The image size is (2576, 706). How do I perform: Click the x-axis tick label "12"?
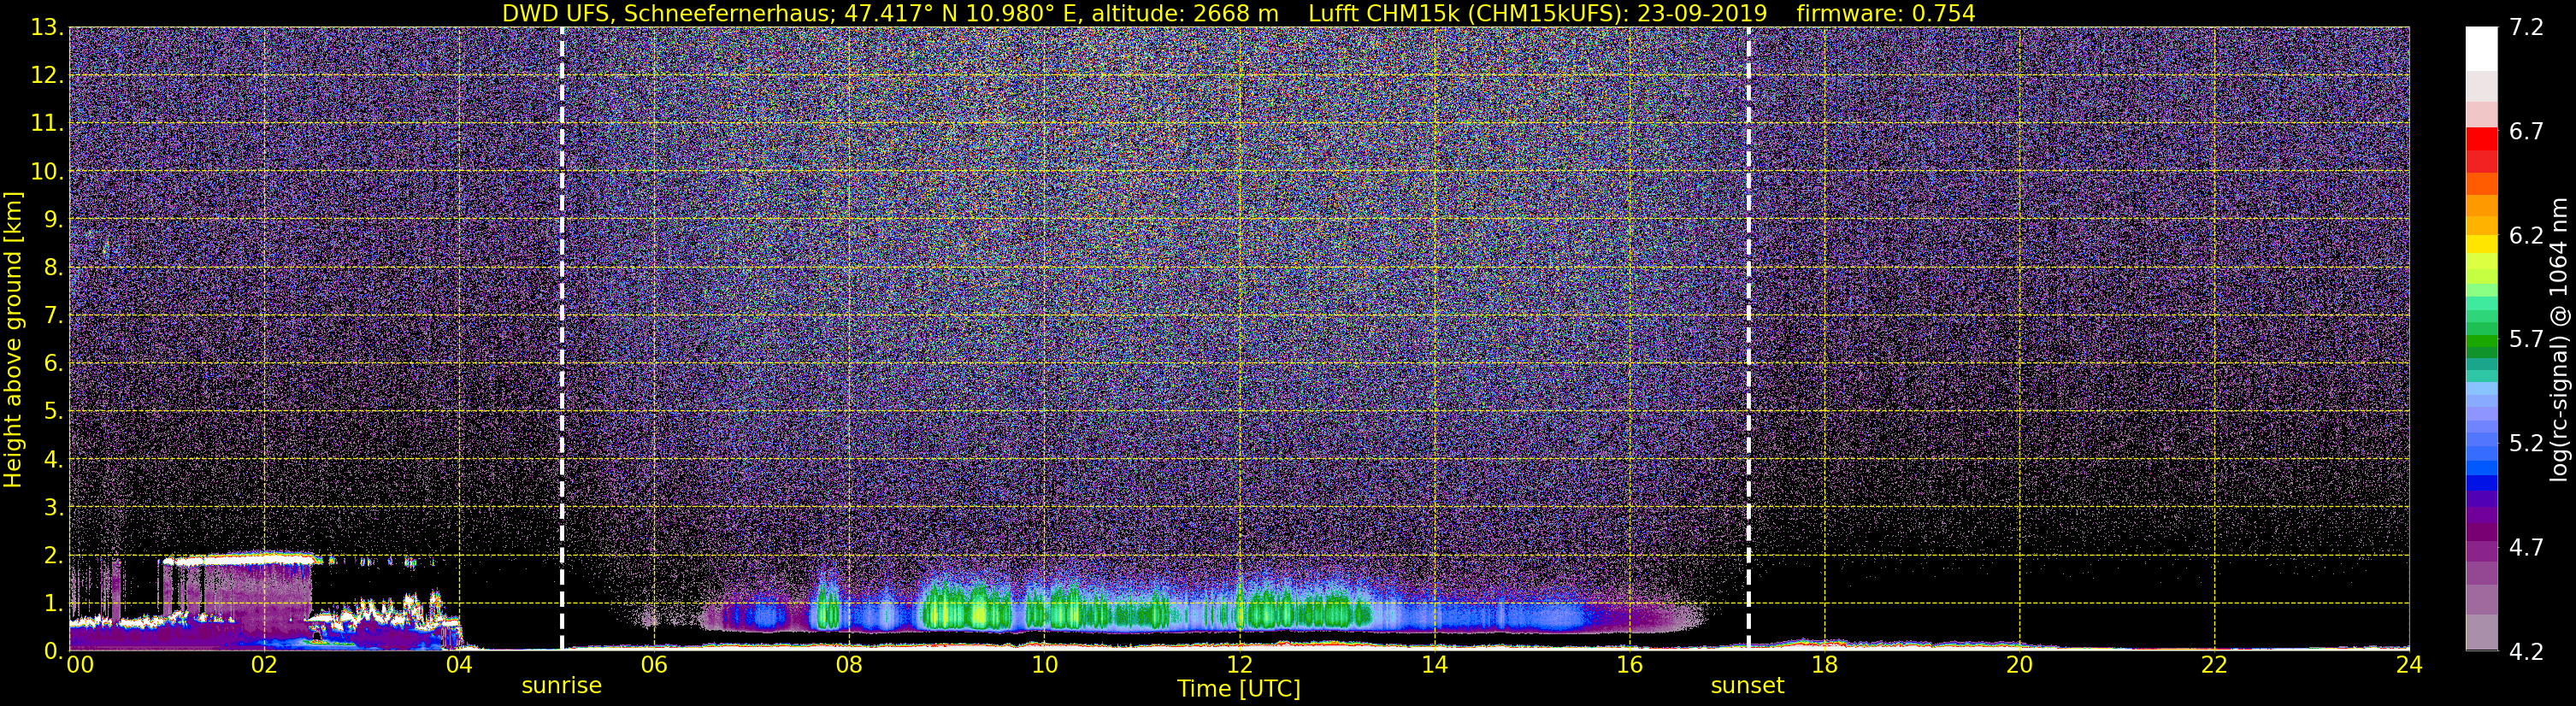click(x=1239, y=665)
